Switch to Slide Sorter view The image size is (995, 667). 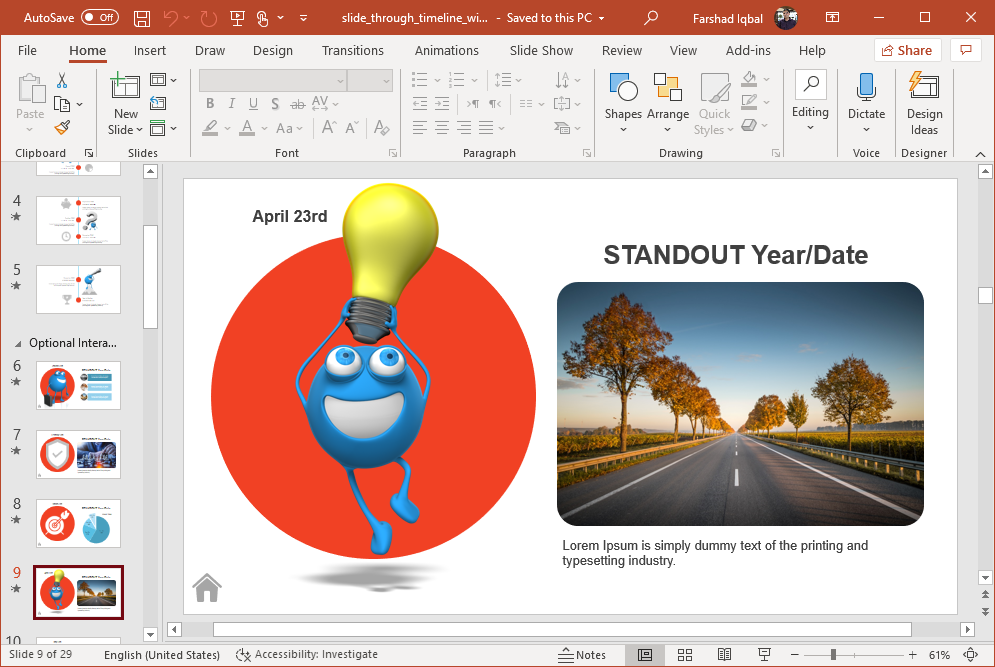click(x=685, y=655)
